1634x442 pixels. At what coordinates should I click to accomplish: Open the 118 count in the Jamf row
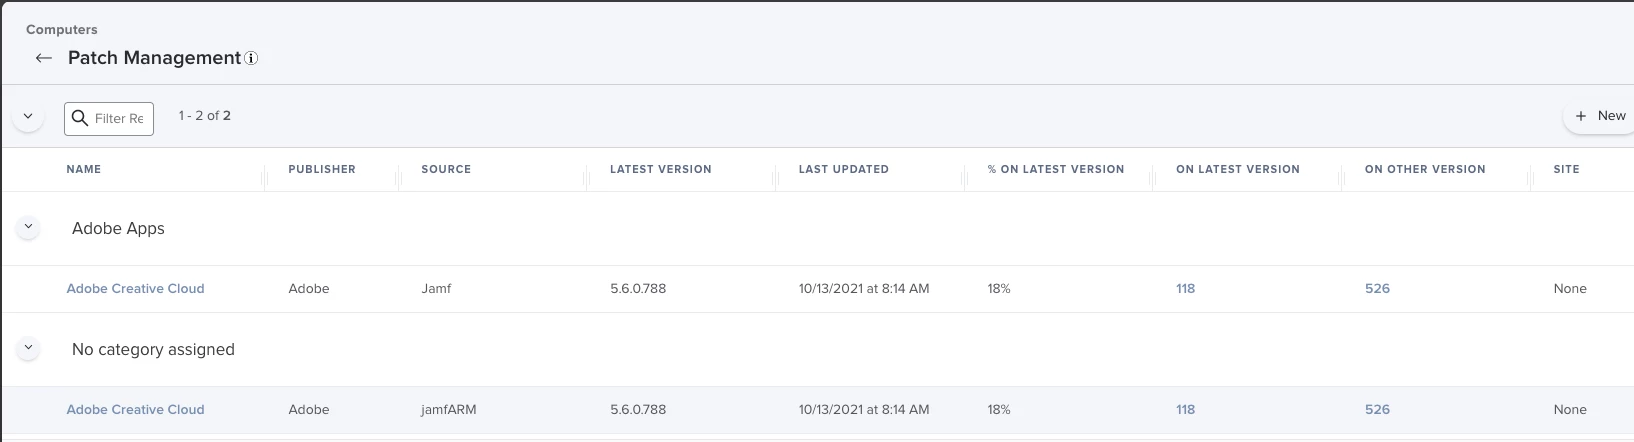coord(1186,289)
